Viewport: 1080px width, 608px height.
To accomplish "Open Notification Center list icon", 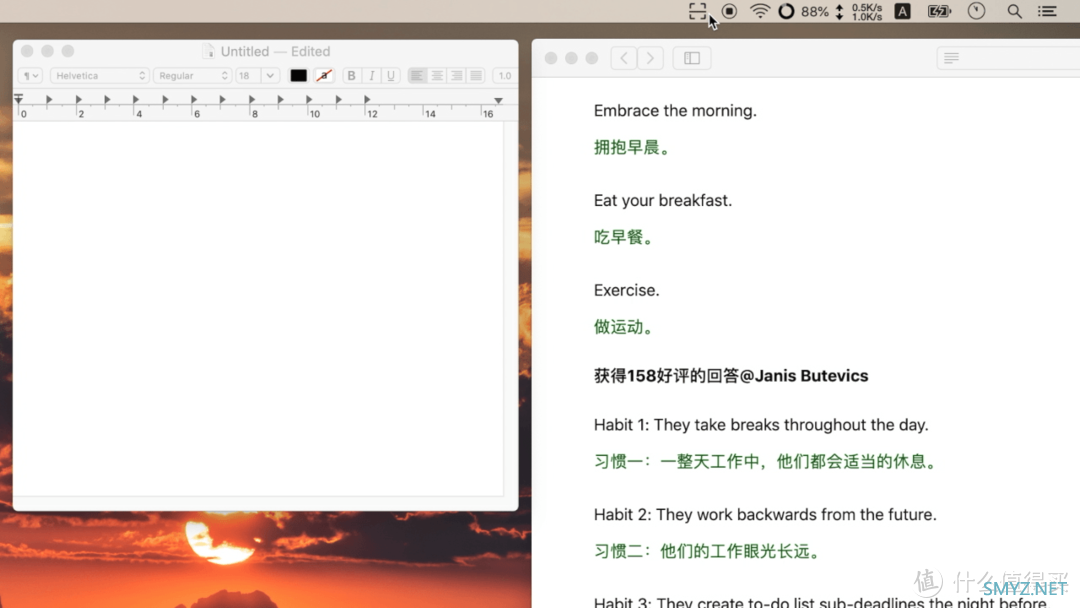I will pyautogui.click(x=1047, y=11).
